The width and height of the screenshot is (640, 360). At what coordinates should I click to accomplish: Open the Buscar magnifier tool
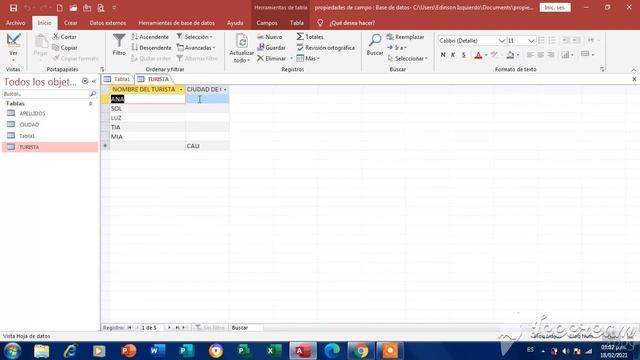(x=375, y=44)
